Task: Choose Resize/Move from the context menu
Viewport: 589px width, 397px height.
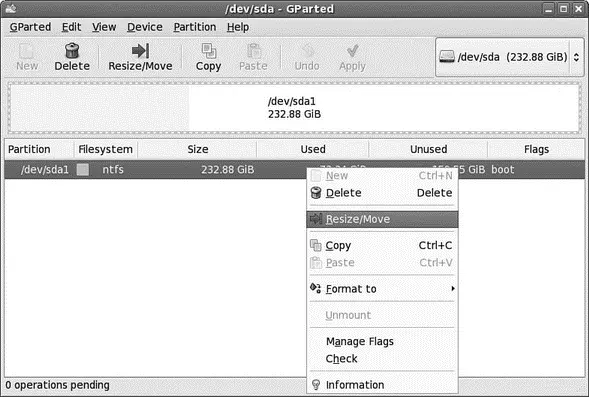Action: (382, 219)
